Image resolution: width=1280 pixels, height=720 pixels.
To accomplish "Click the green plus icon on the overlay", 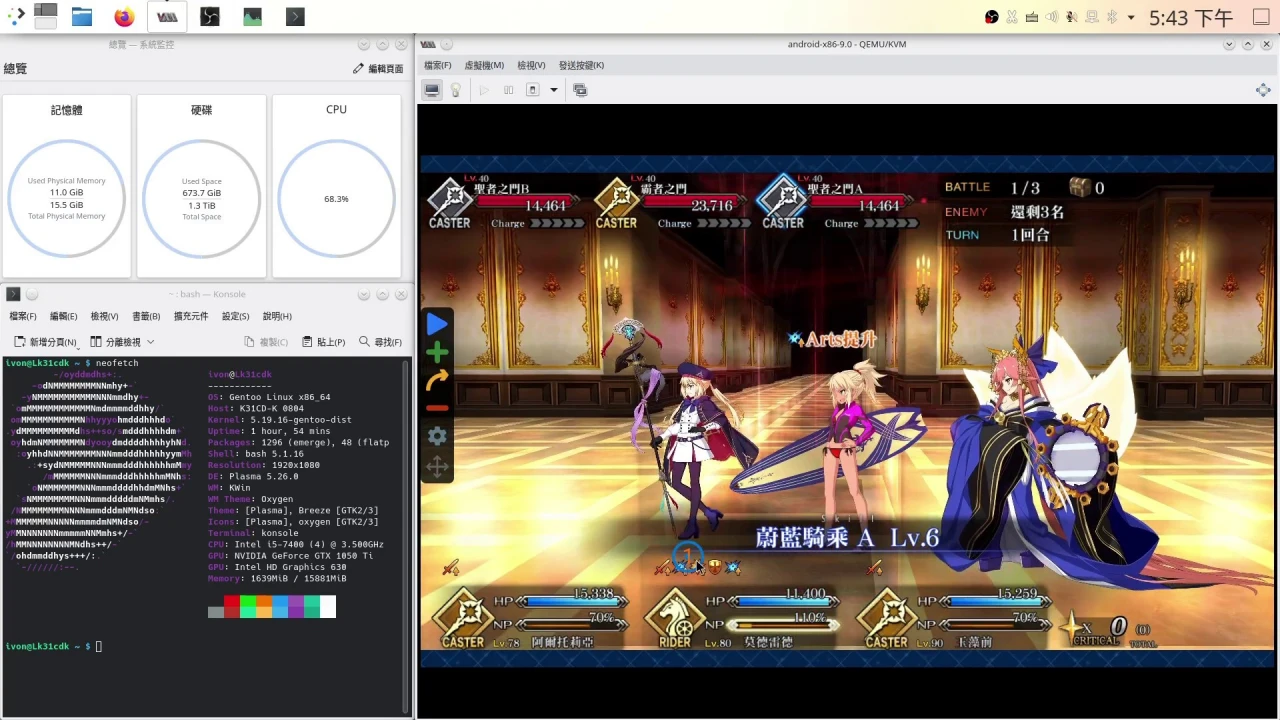I will pyautogui.click(x=437, y=352).
